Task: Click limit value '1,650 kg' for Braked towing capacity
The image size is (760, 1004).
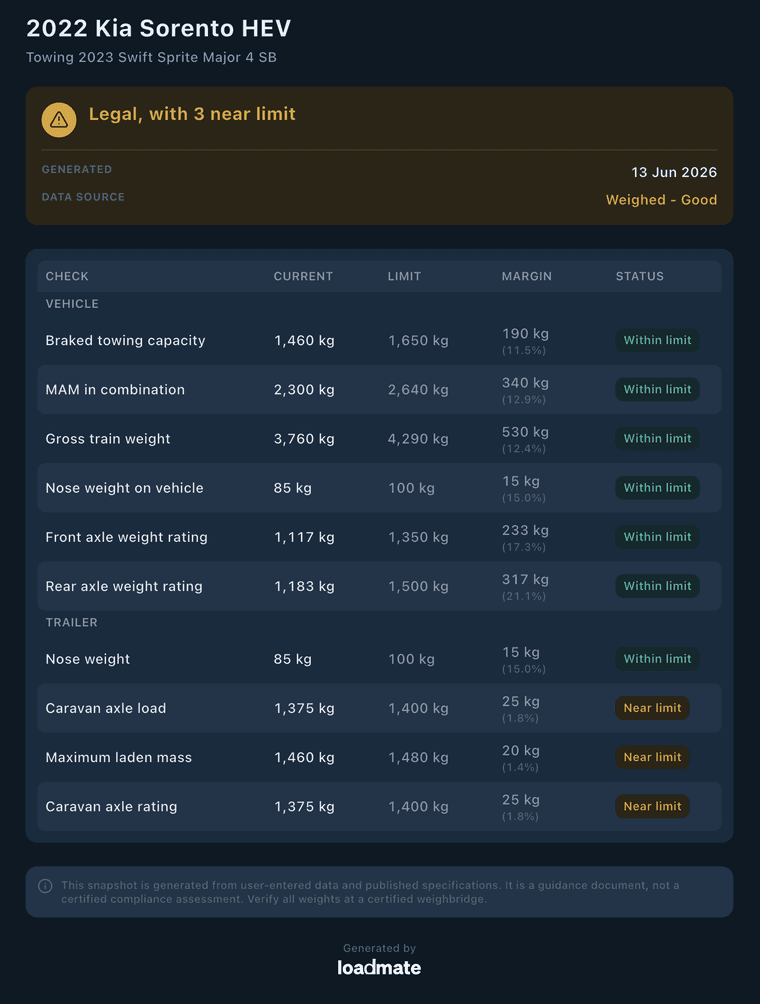Action: 418,340
